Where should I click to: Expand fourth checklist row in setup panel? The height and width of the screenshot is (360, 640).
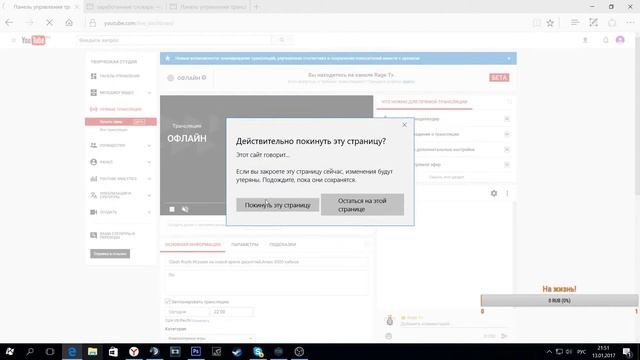(x=507, y=164)
